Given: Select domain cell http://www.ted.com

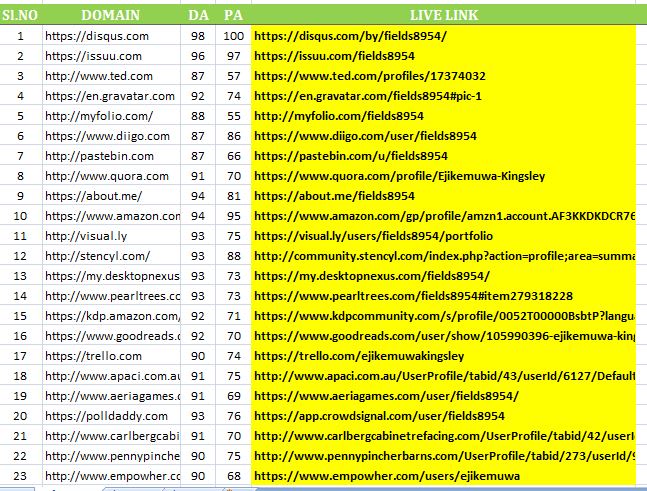Looking at the screenshot, I should [111, 76].
